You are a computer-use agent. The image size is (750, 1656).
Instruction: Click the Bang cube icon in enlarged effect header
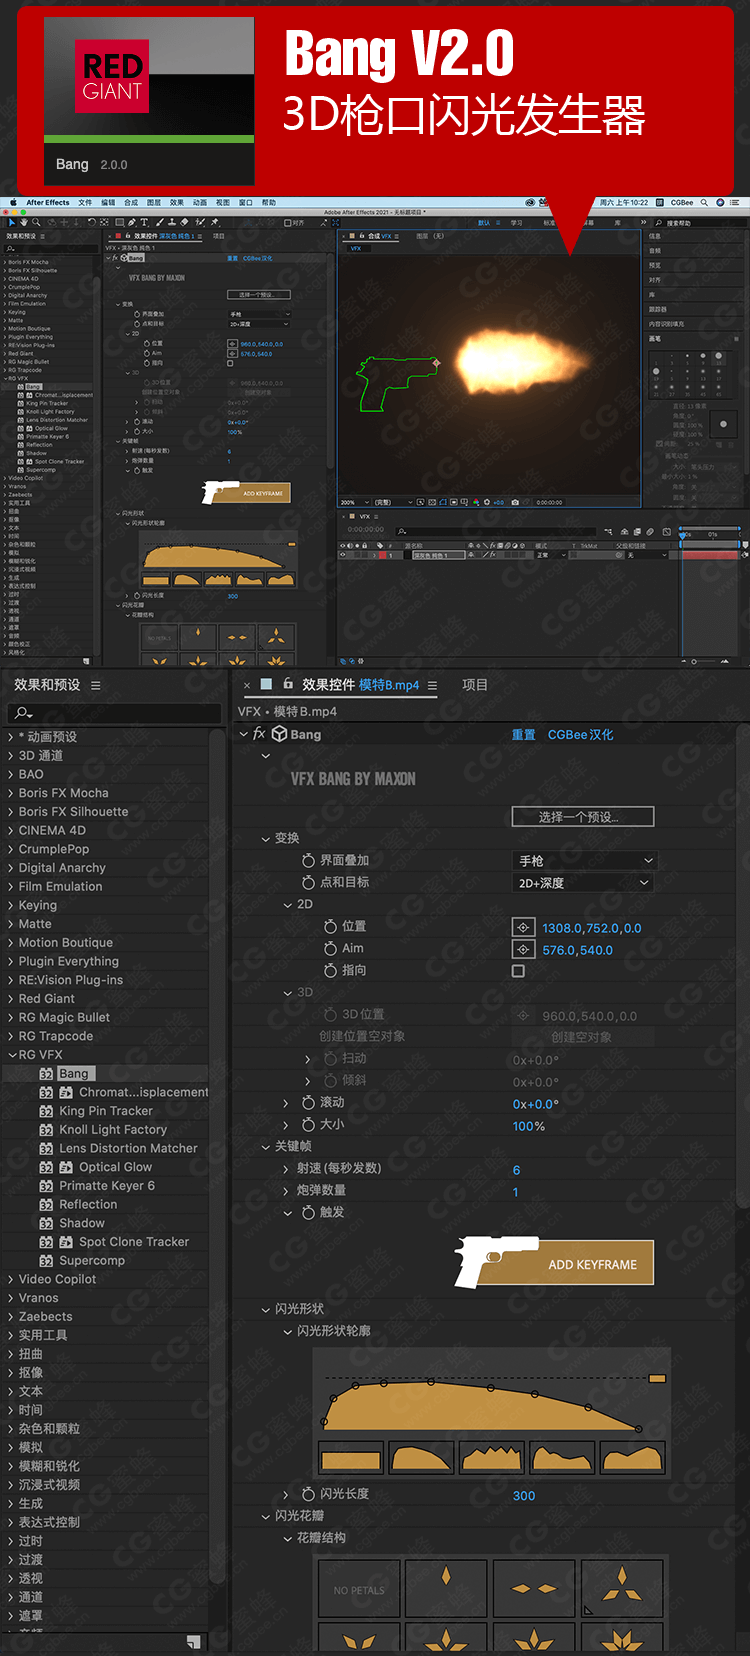point(280,734)
